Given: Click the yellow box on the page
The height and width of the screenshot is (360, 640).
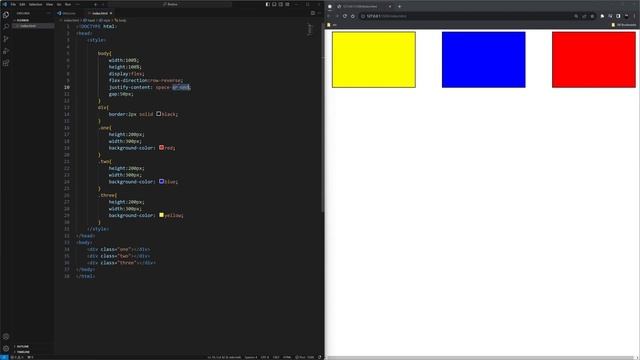Looking at the screenshot, I should (374, 60).
